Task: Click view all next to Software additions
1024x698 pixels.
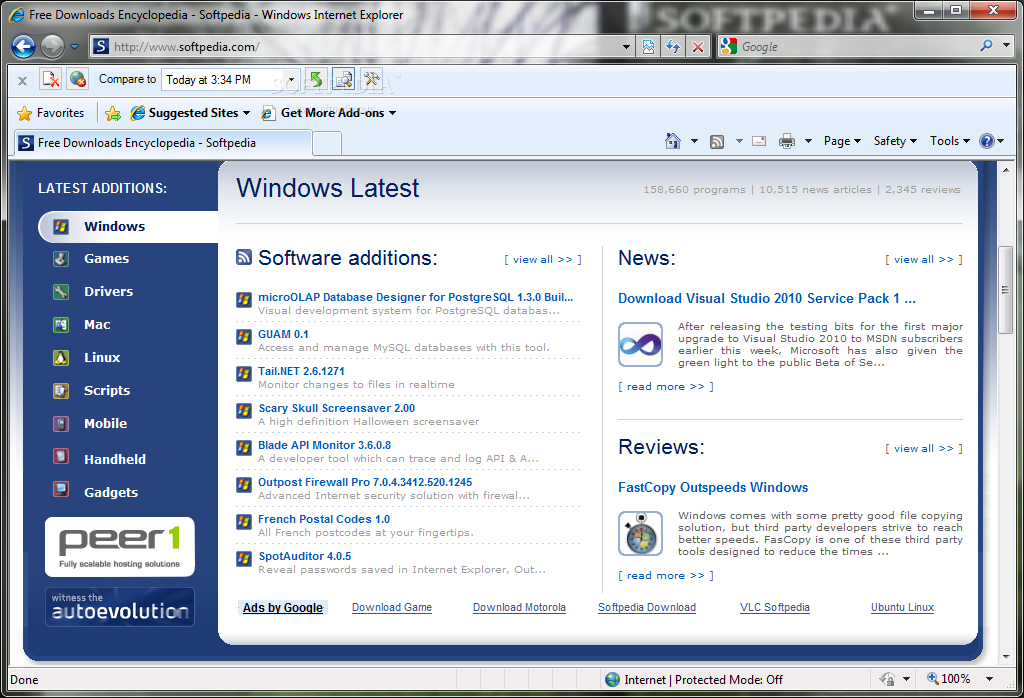Action: click(543, 259)
